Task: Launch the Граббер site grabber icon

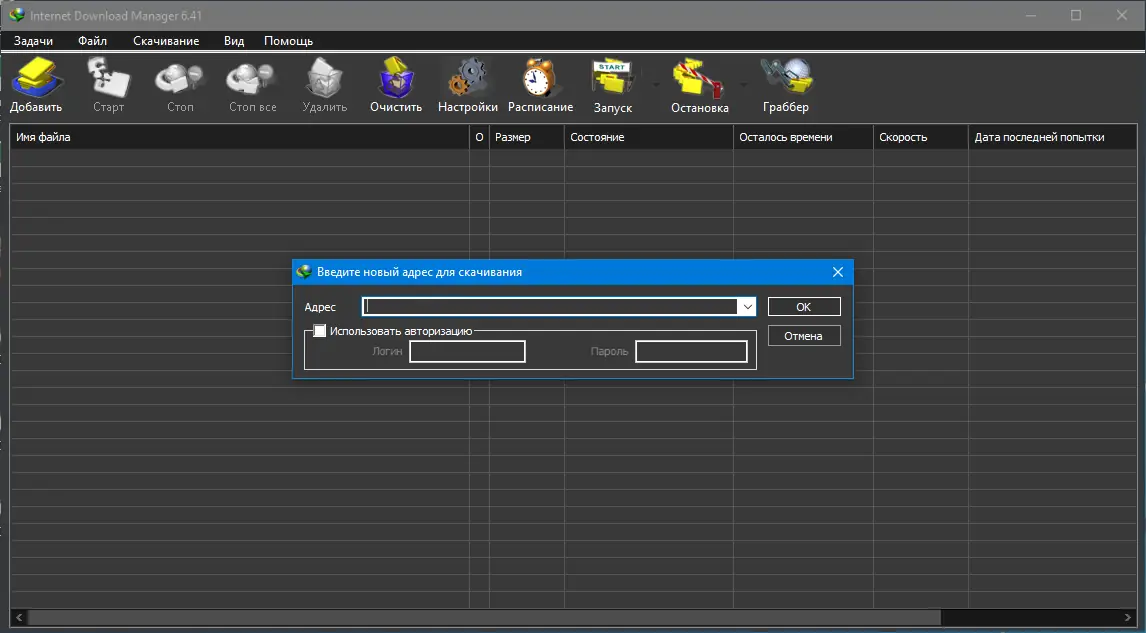Action: click(786, 78)
